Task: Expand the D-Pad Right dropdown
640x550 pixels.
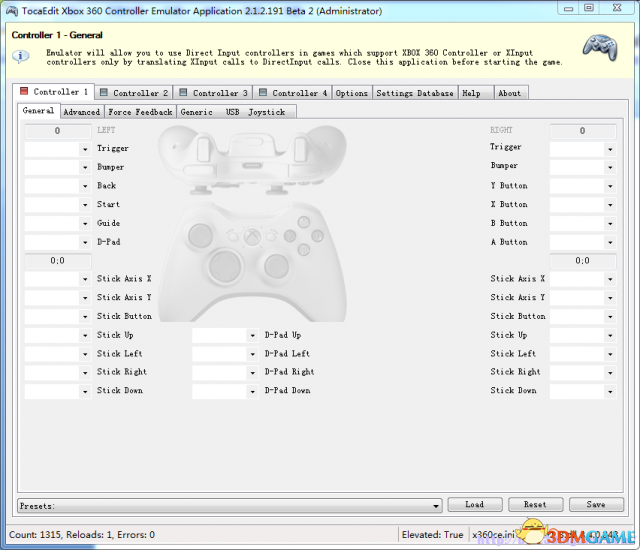Action: click(253, 373)
